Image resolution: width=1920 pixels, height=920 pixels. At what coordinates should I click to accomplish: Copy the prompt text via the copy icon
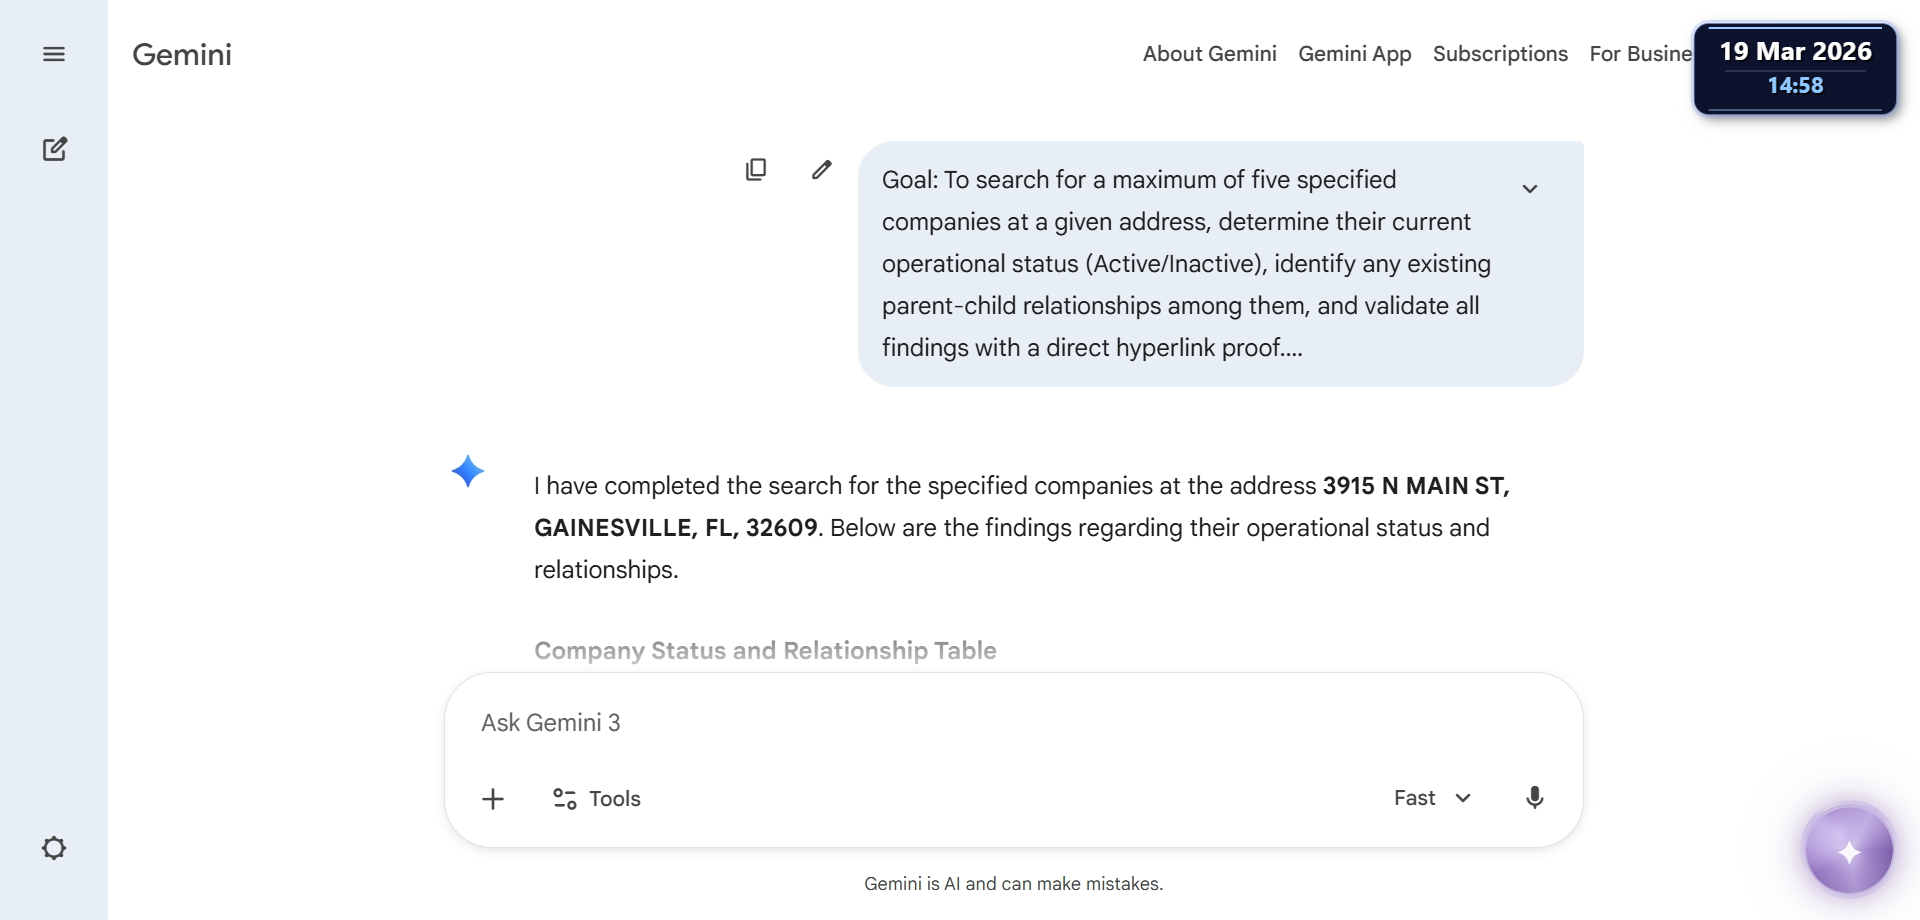(756, 169)
